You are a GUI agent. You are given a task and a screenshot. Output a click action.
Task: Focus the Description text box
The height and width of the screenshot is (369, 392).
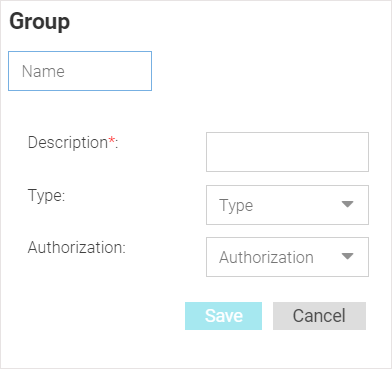pos(287,152)
